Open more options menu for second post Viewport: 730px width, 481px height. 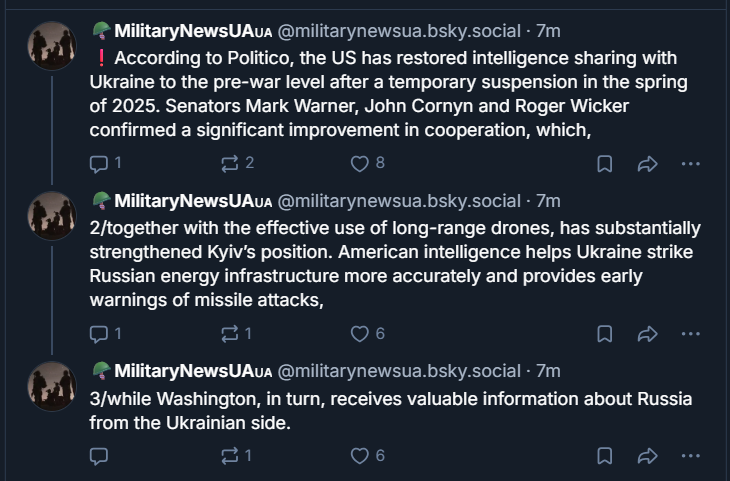click(x=690, y=334)
